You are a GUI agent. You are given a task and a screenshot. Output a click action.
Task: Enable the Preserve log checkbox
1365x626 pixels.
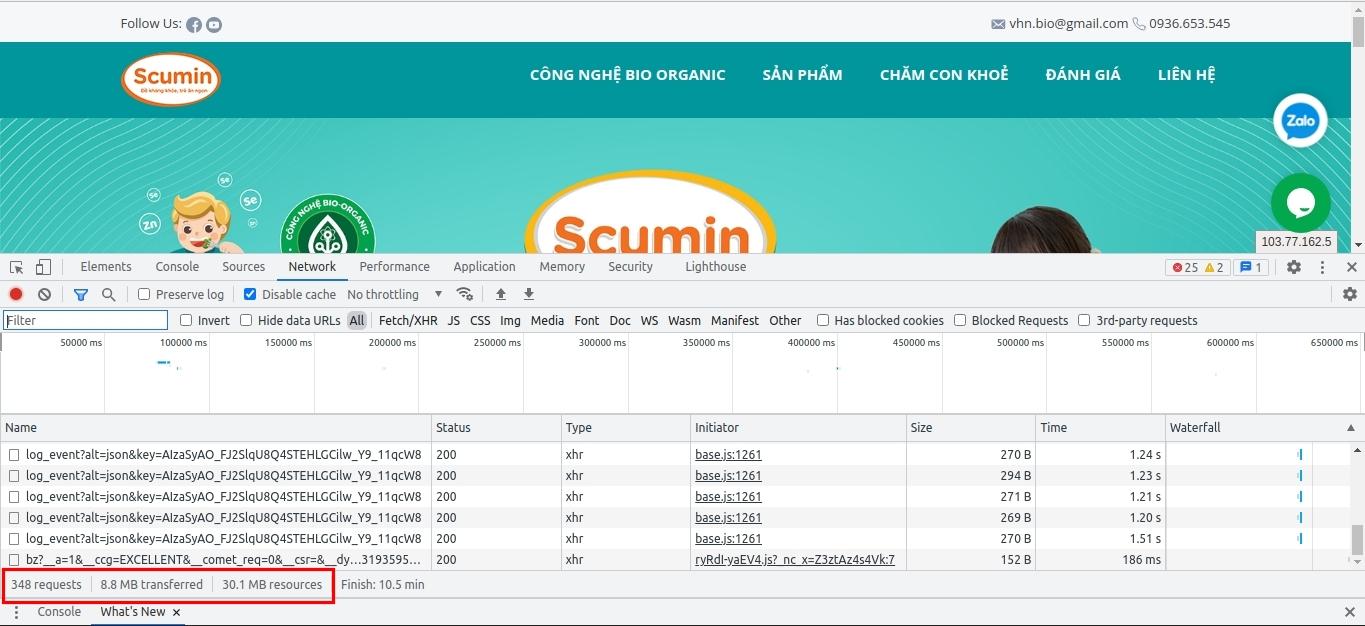144,294
